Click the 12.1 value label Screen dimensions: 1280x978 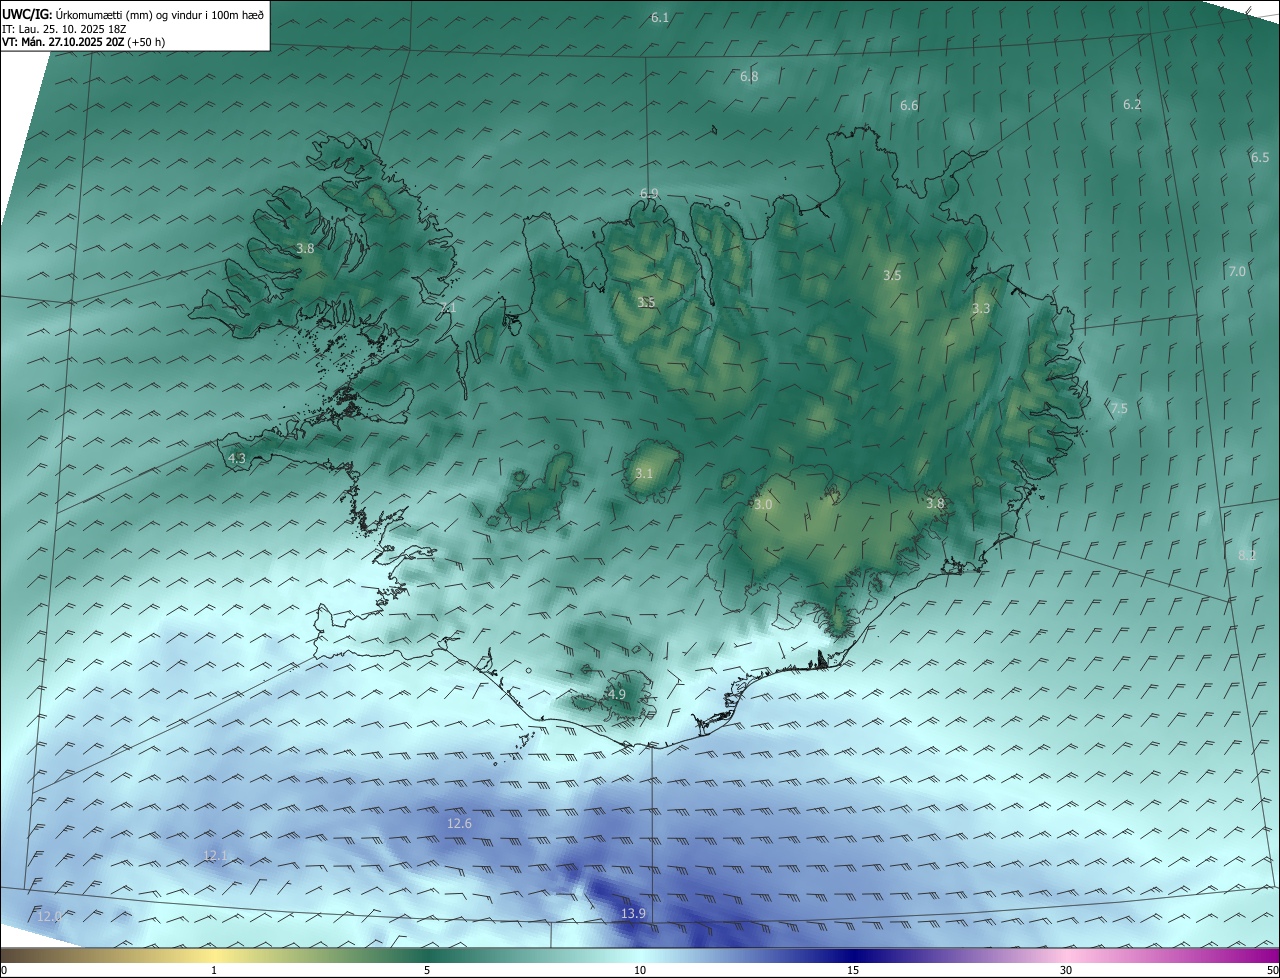pyautogui.click(x=215, y=856)
